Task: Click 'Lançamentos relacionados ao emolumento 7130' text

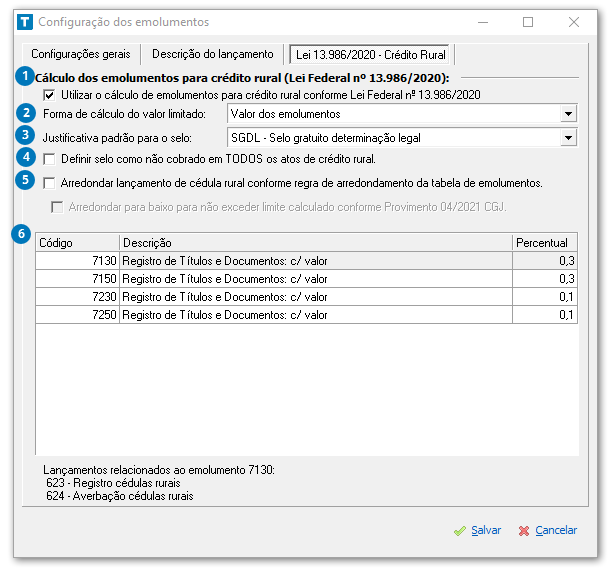Action: pyautogui.click(x=159, y=470)
